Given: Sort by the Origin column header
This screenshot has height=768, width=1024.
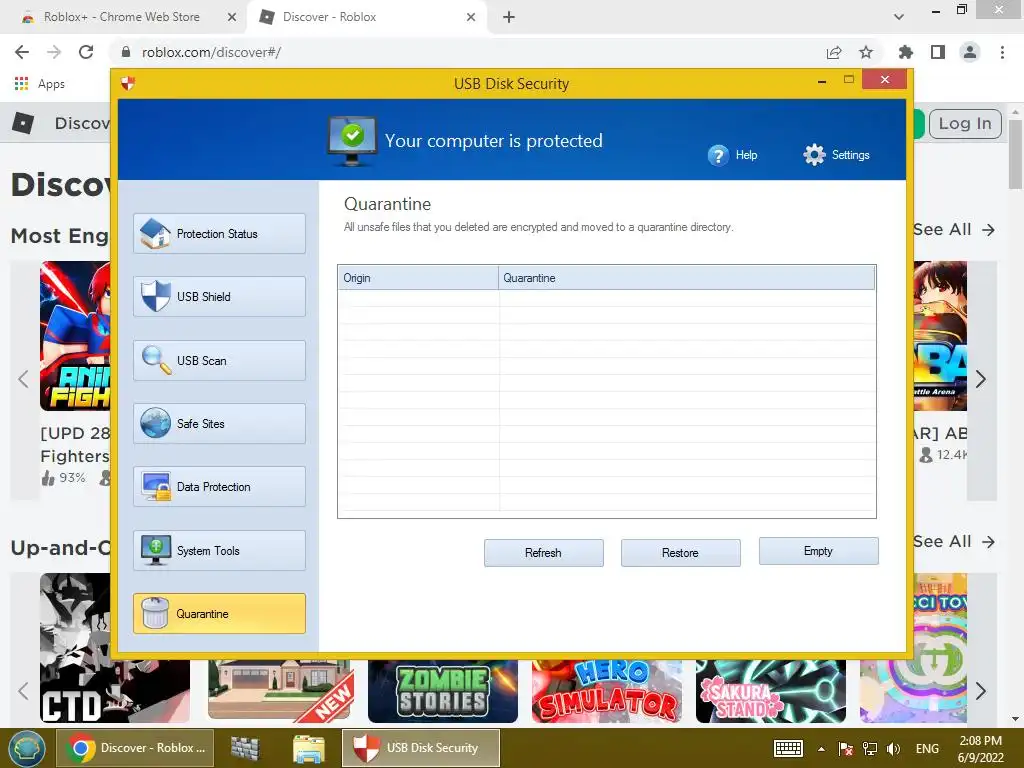Looking at the screenshot, I should coord(418,278).
